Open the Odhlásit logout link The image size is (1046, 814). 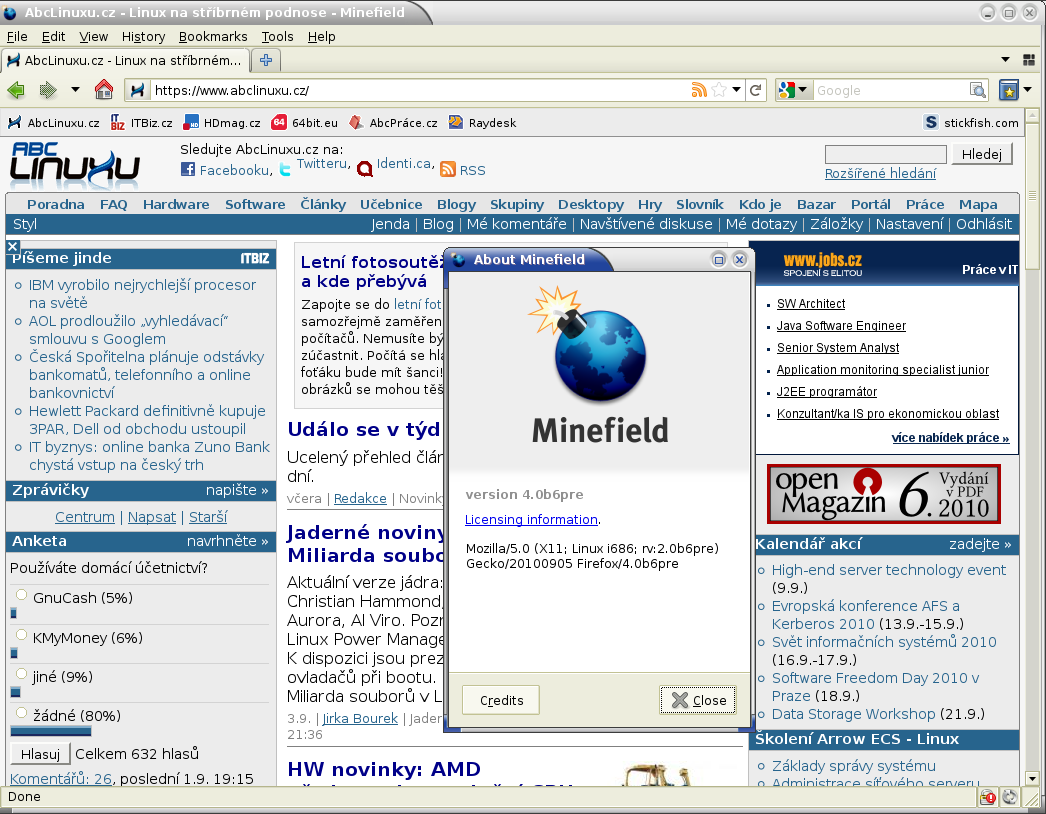(984, 224)
